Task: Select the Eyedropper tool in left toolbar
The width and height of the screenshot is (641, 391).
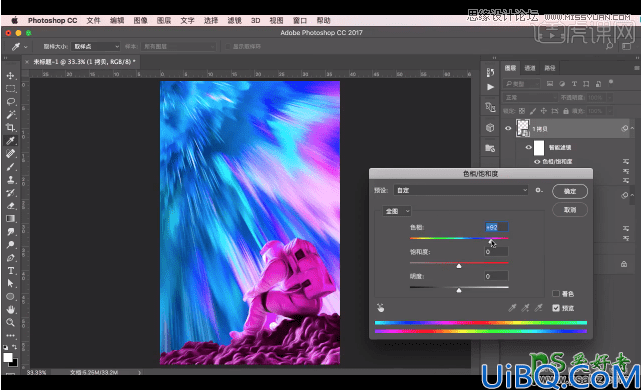Action: coord(11,141)
